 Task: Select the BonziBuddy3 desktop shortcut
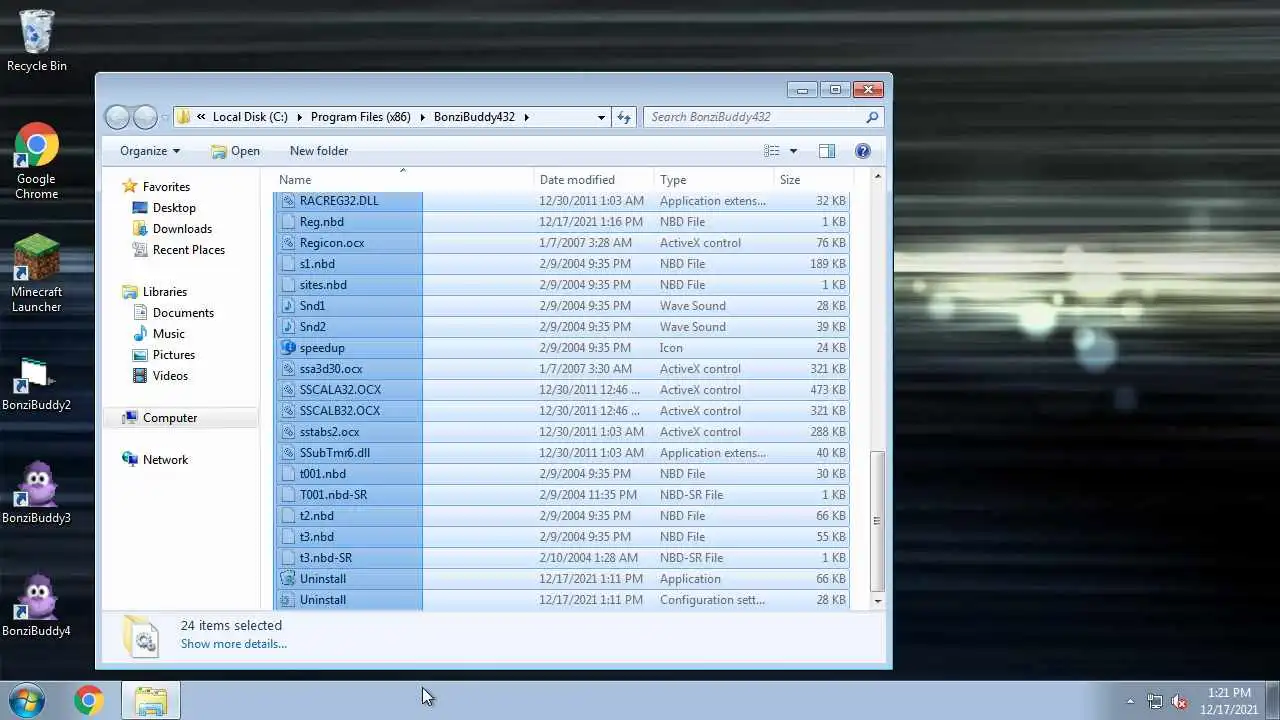click(37, 492)
